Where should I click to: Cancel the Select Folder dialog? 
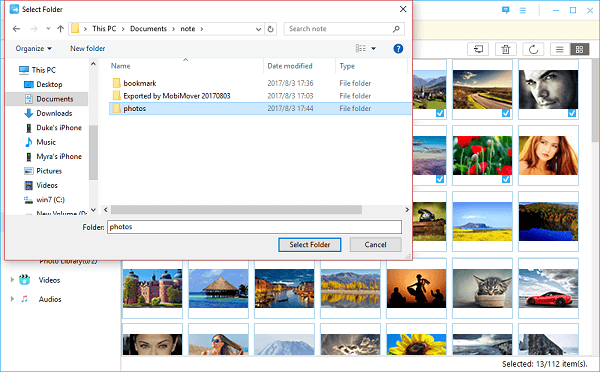375,245
